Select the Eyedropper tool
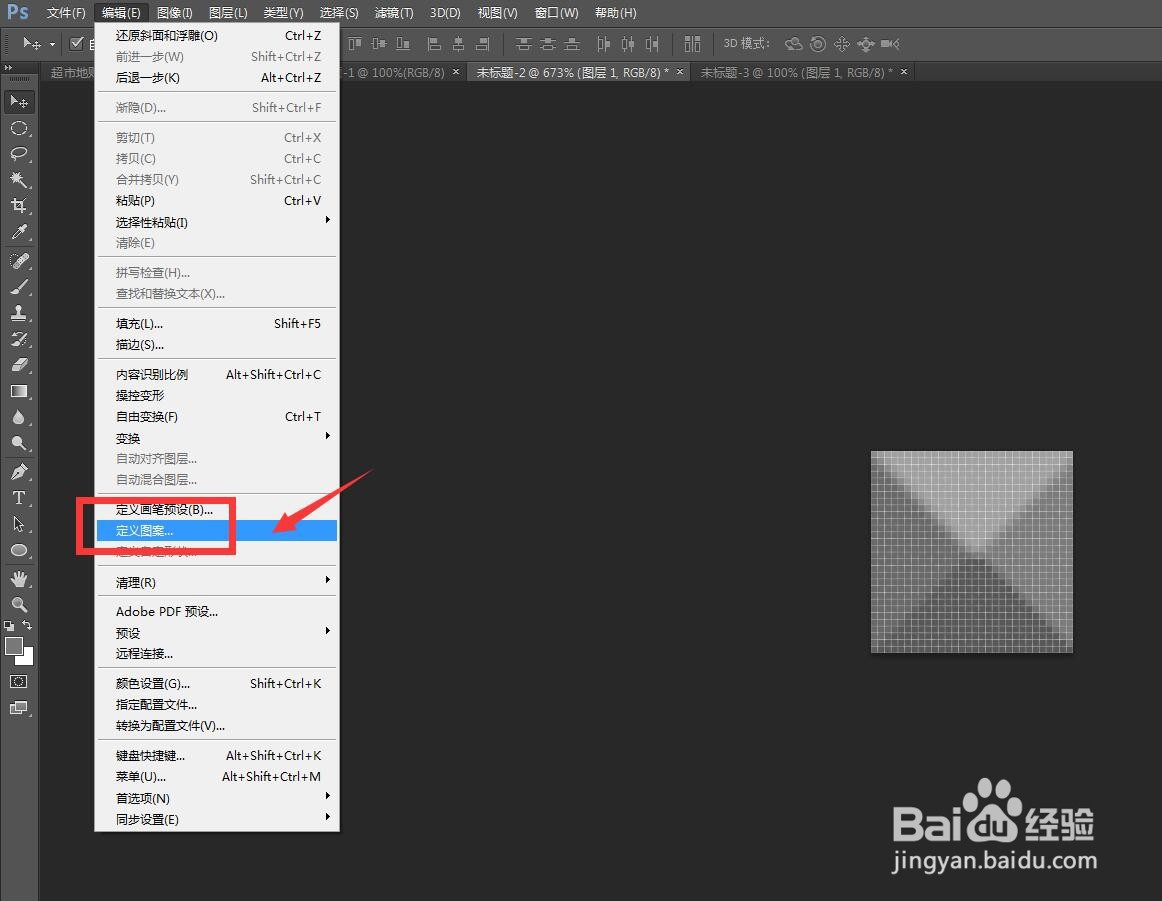Viewport: 1162px width, 901px height. 19,231
